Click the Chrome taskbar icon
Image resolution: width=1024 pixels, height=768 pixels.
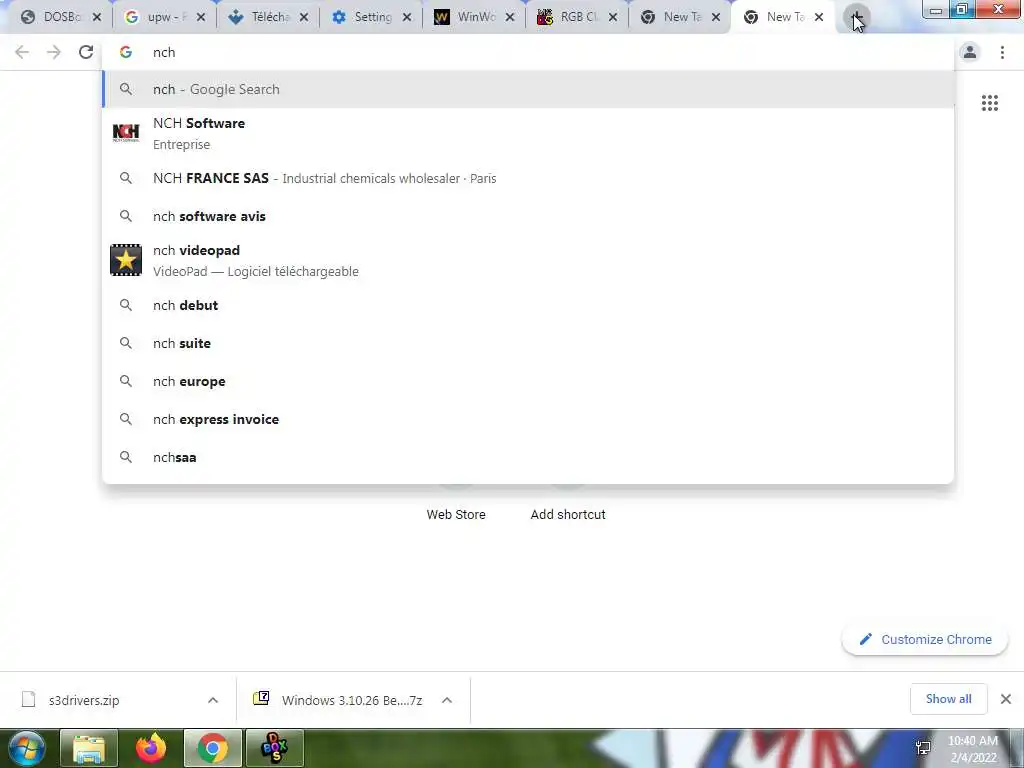[212, 748]
